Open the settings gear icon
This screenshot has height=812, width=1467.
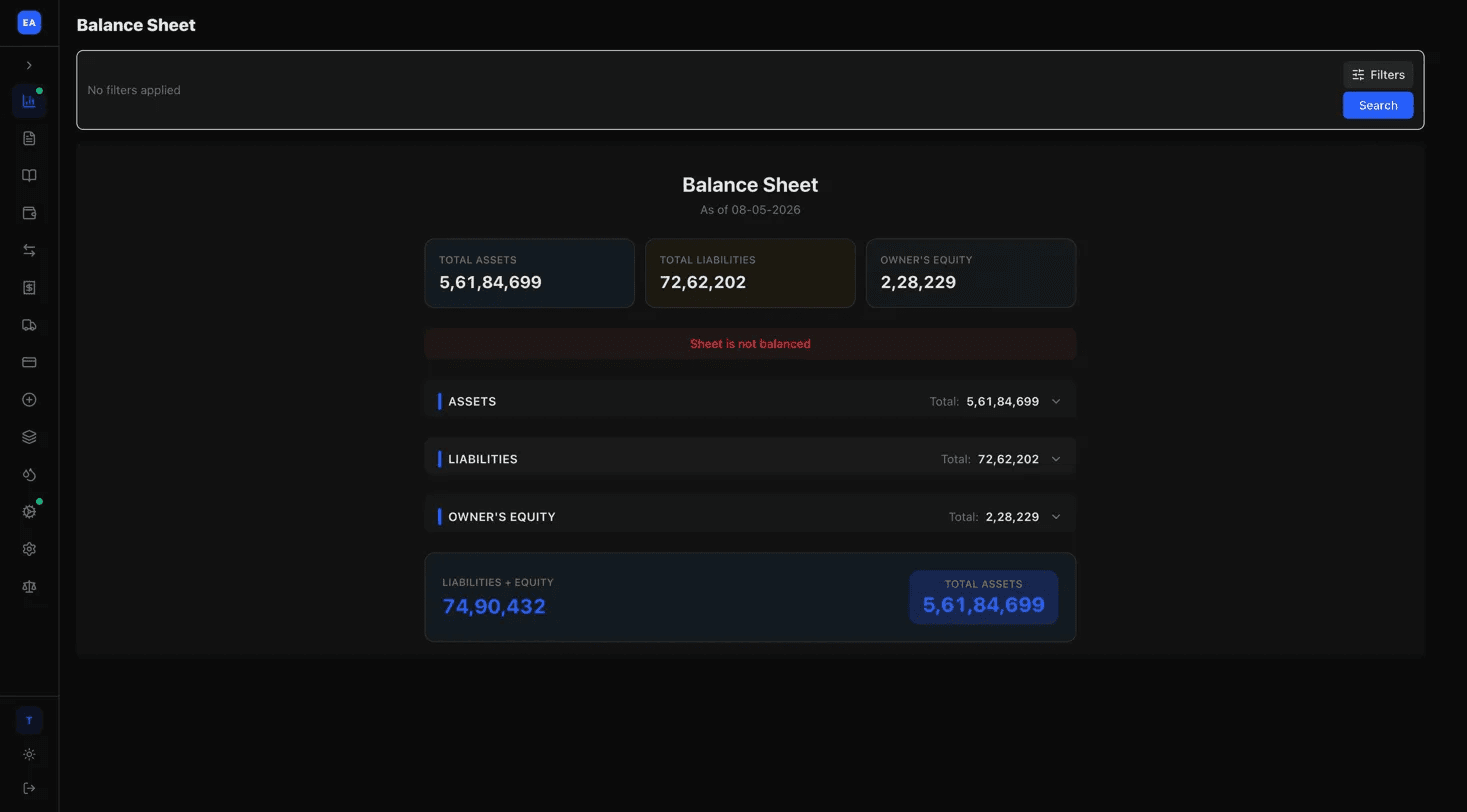(29, 549)
